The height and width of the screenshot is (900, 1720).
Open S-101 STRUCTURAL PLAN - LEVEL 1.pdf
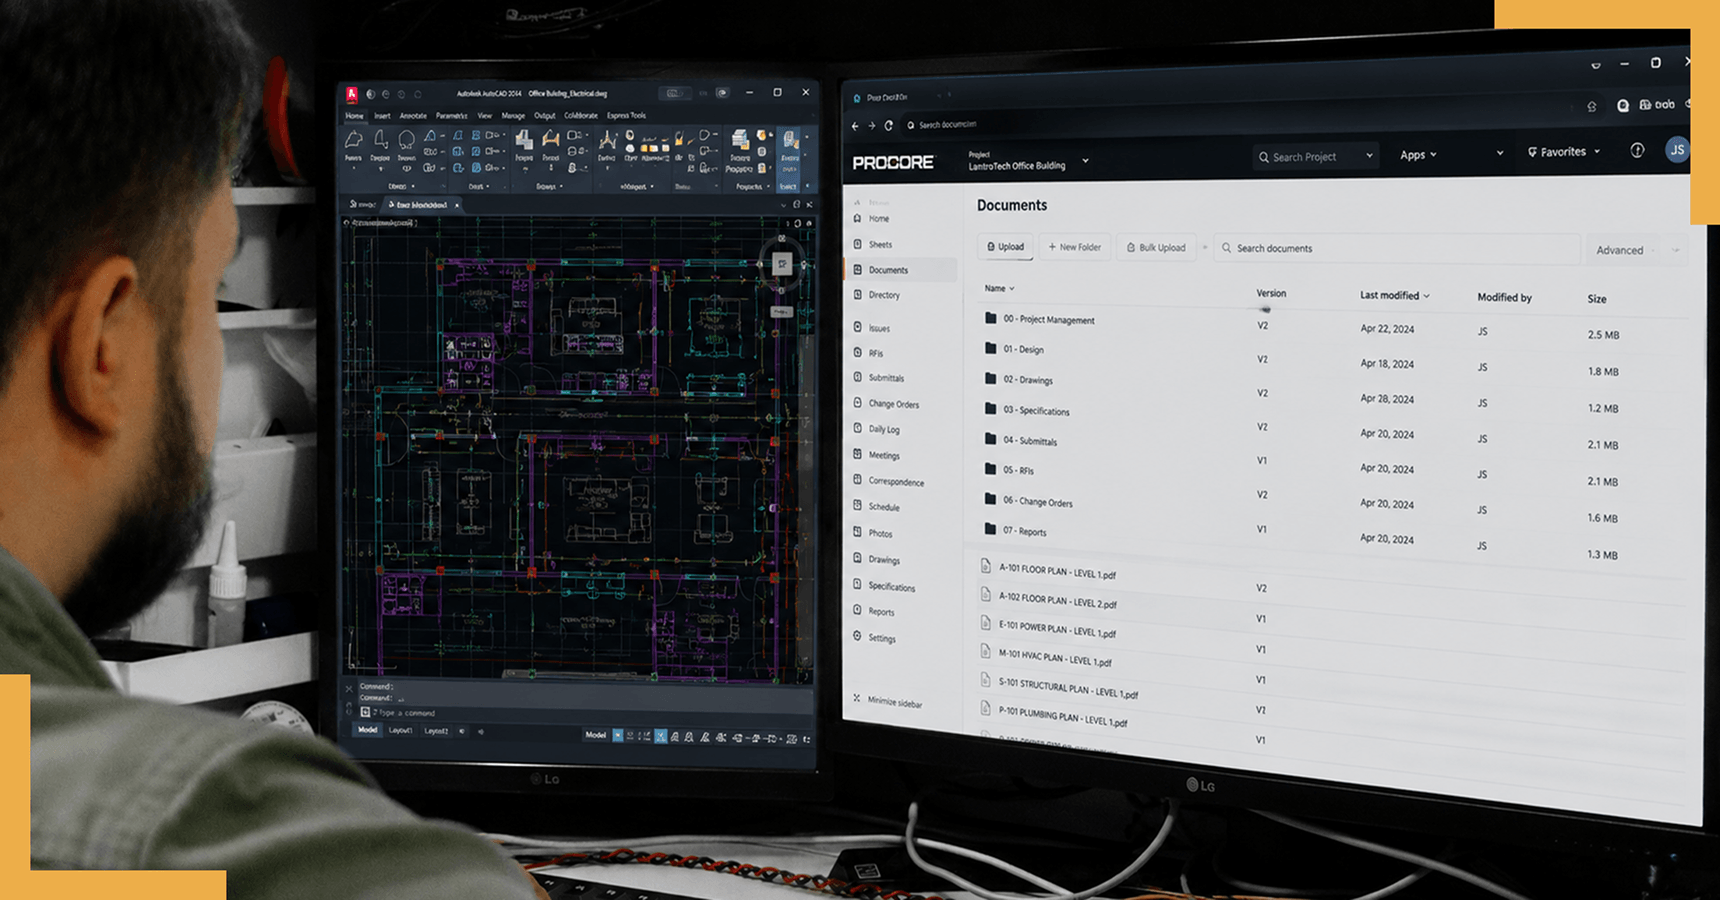pos(1059,687)
